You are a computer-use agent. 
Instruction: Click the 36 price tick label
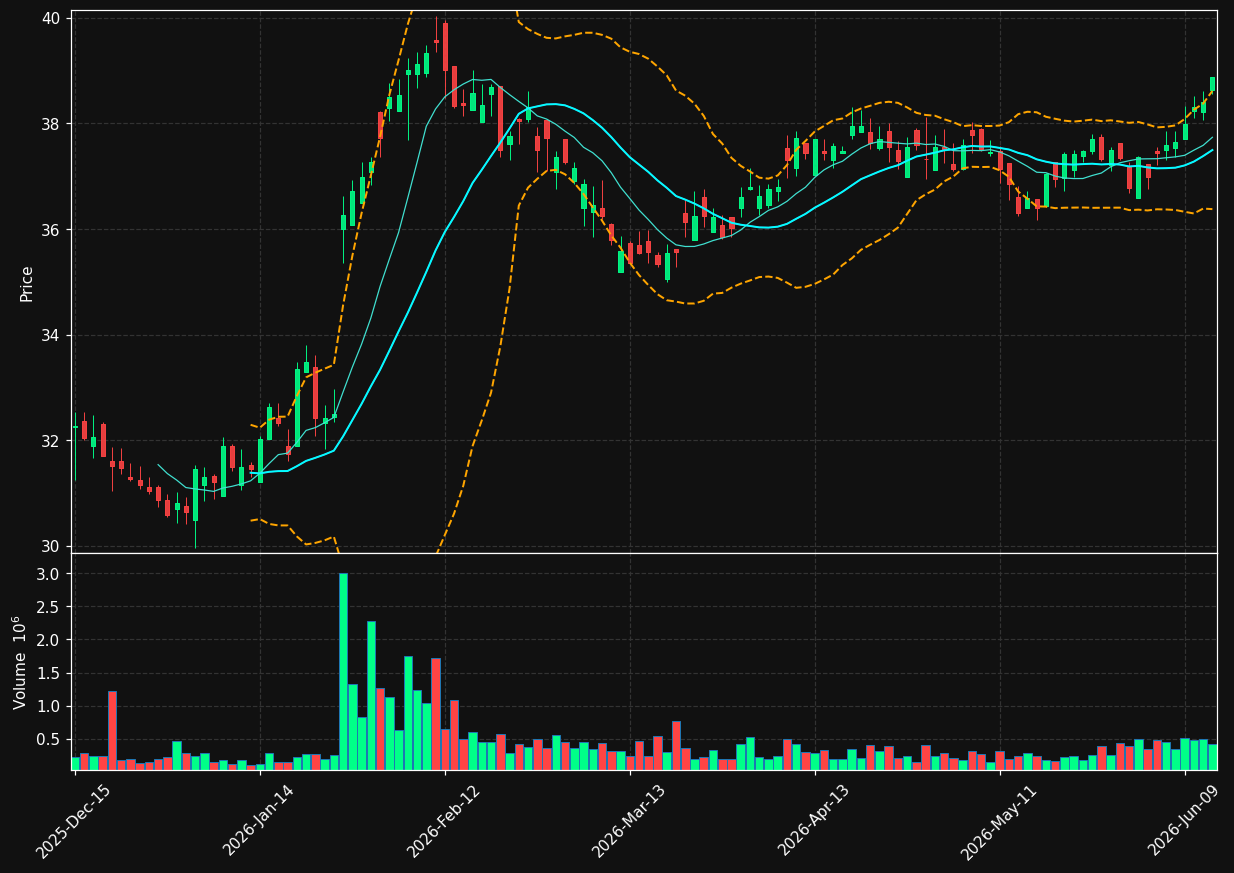coord(52,230)
